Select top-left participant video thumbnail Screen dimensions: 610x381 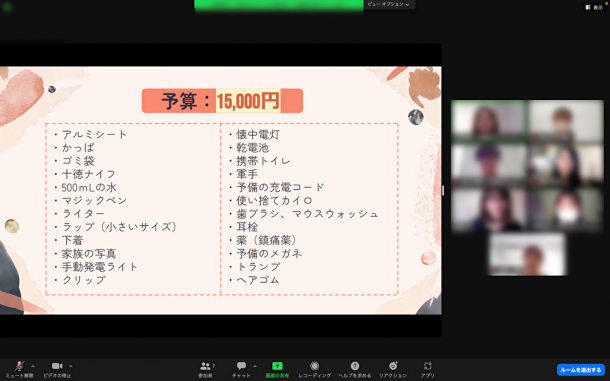489,121
